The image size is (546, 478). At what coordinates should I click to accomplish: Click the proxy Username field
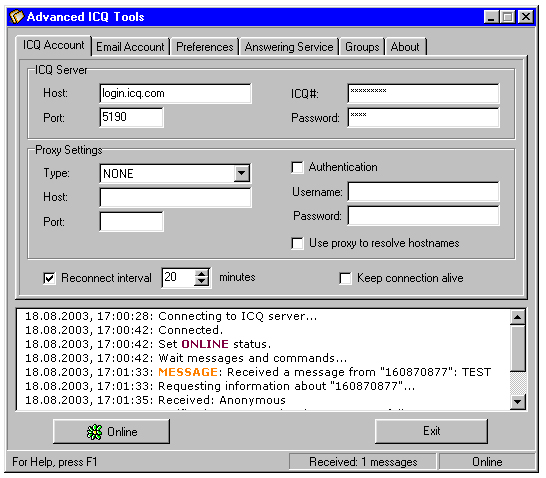click(423, 191)
